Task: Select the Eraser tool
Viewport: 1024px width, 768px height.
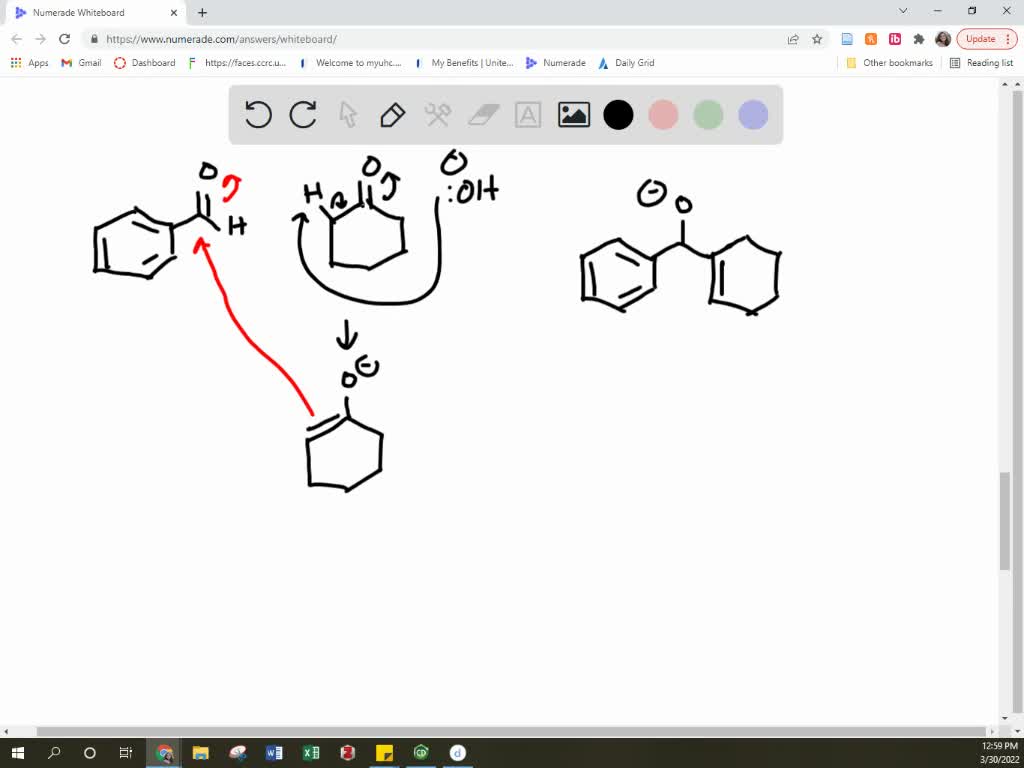Action: pos(481,115)
